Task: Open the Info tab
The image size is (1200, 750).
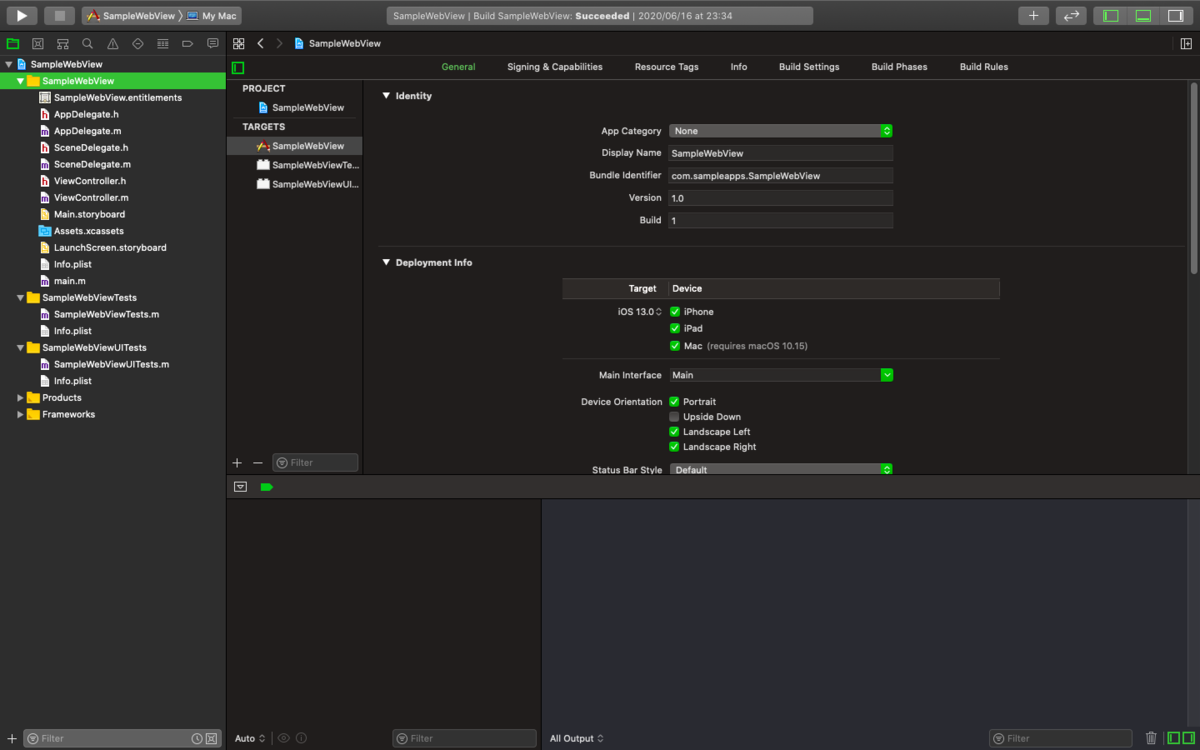Action: coord(739,67)
